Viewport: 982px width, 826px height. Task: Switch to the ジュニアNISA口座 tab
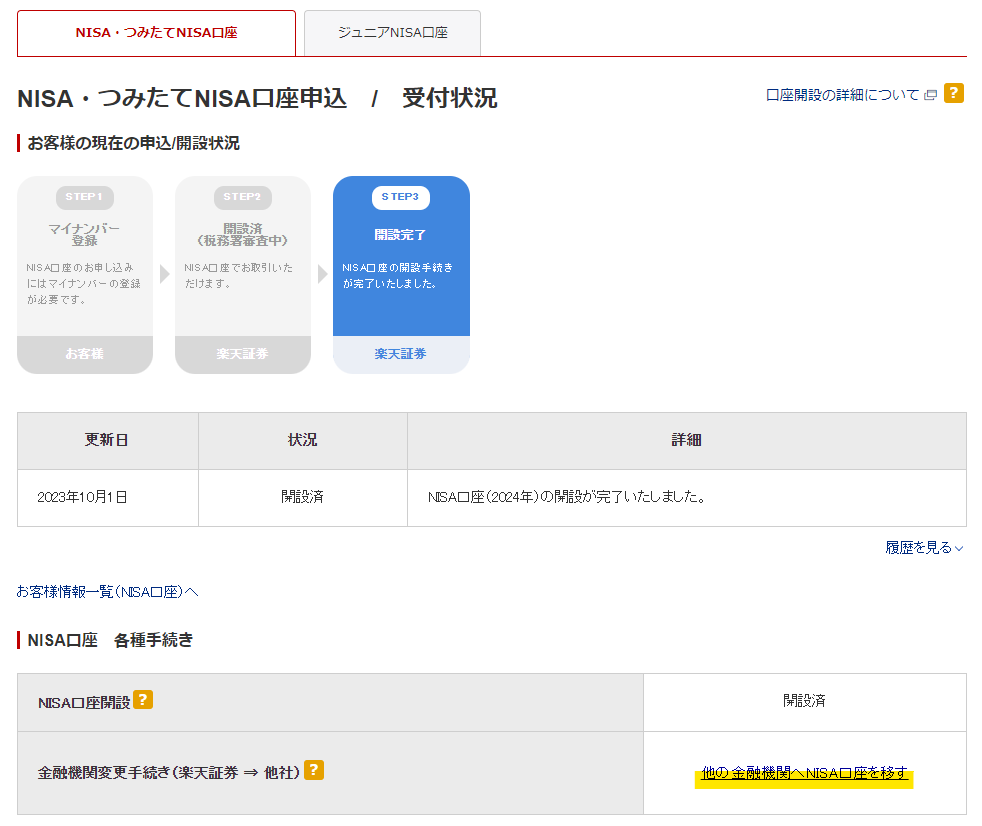[393, 33]
